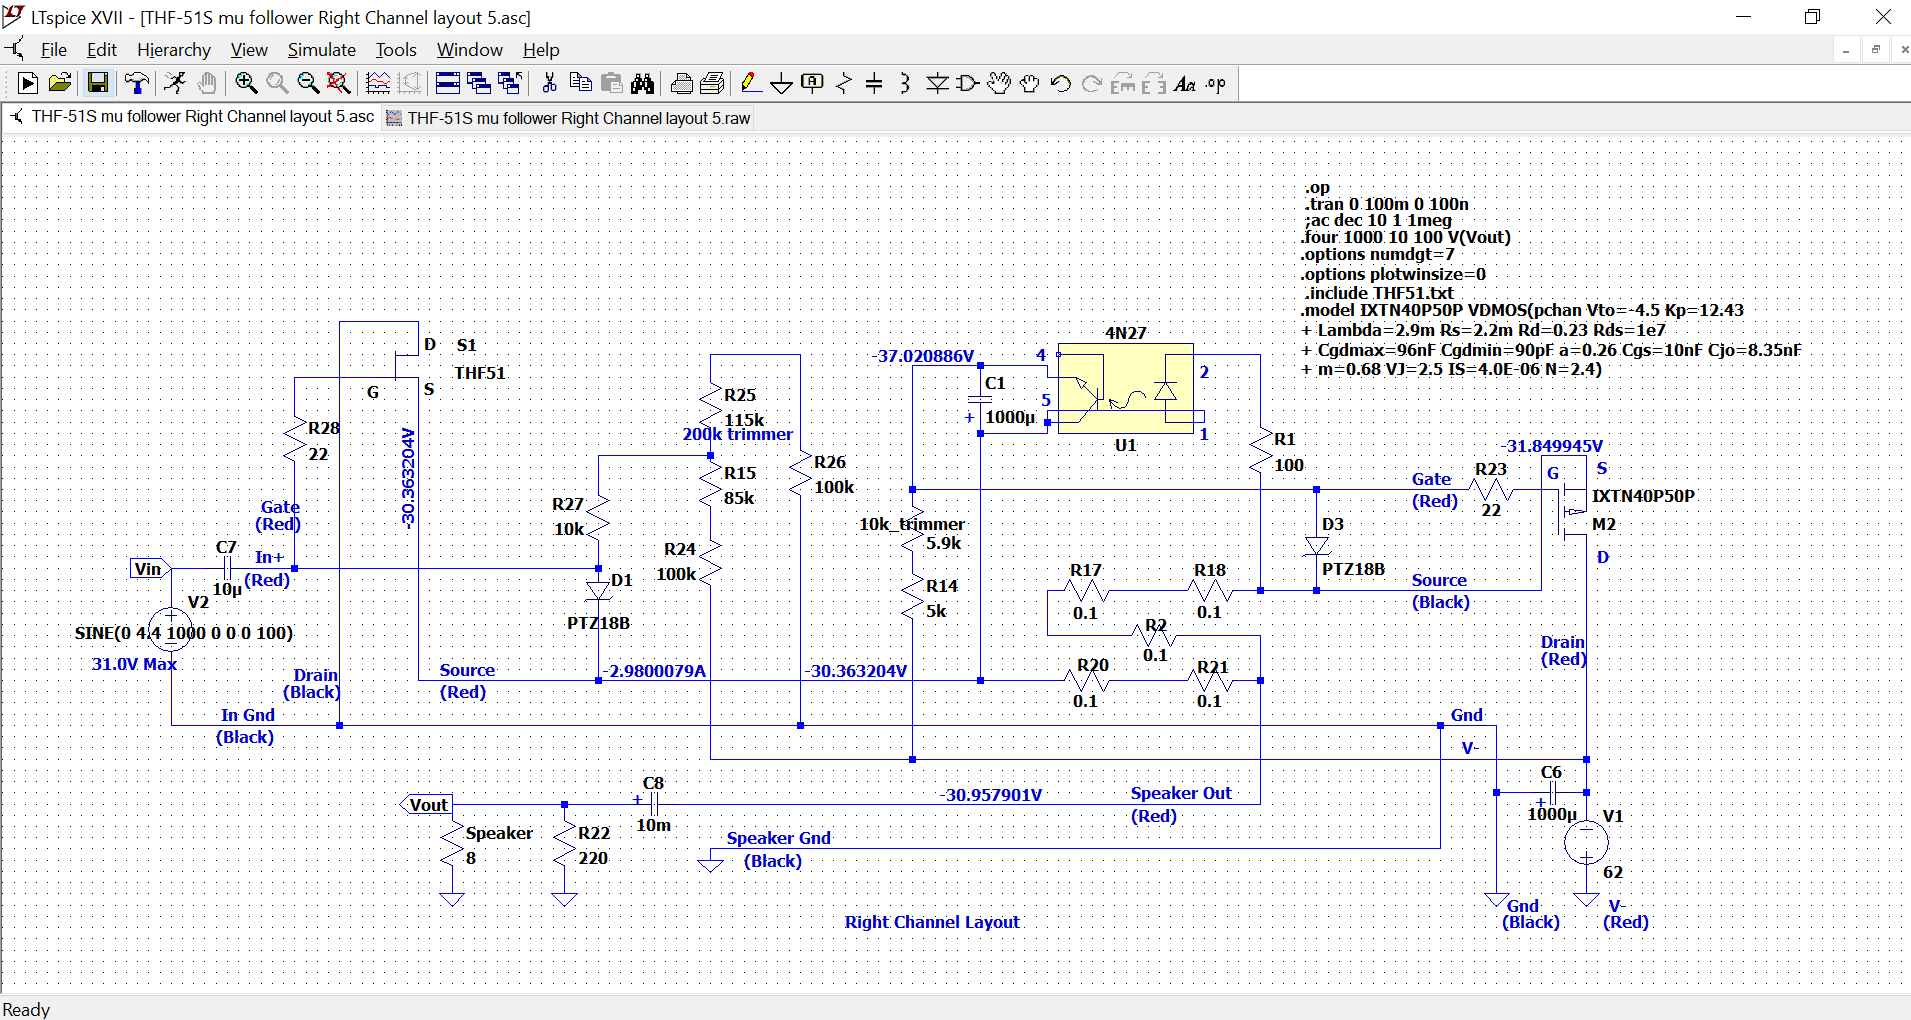Open the Component gate symbol tool
The height and width of the screenshot is (1020, 1911).
[x=968, y=84]
